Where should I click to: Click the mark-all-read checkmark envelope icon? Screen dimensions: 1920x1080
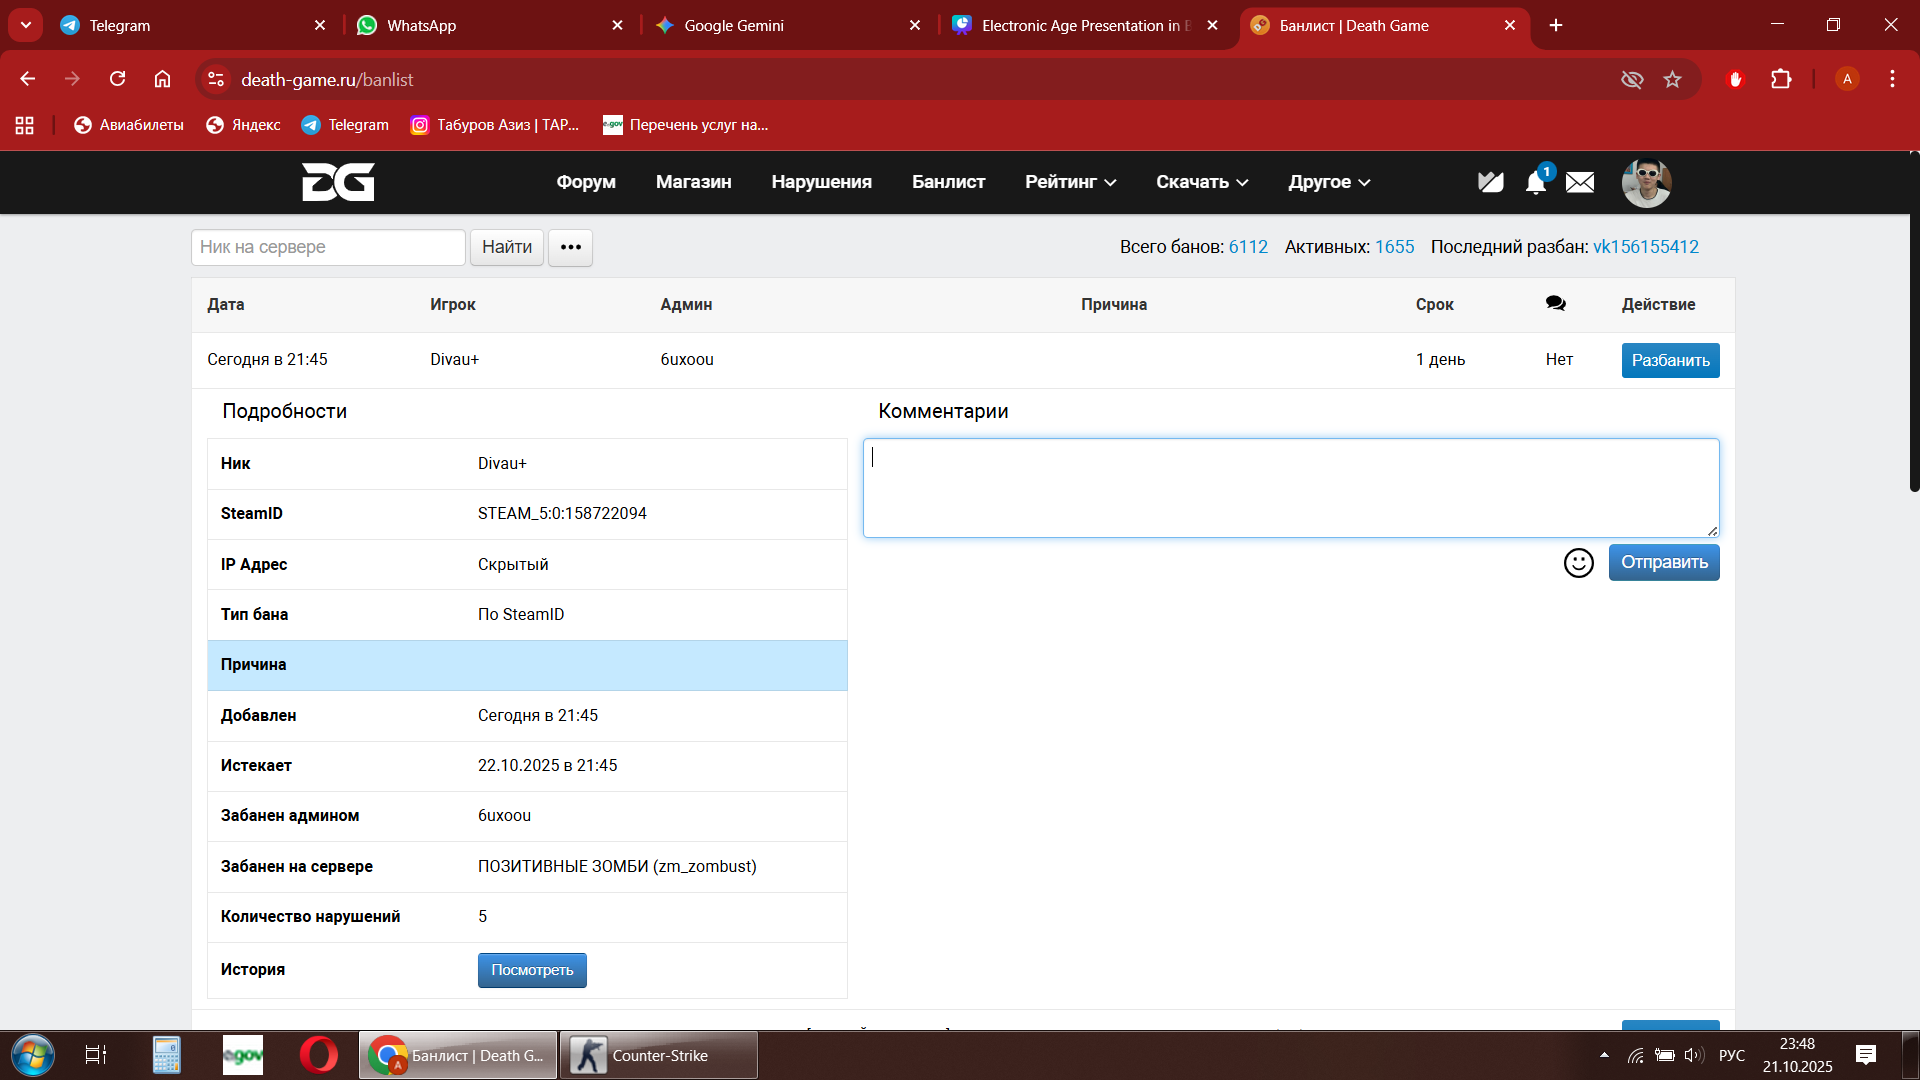(x=1490, y=182)
